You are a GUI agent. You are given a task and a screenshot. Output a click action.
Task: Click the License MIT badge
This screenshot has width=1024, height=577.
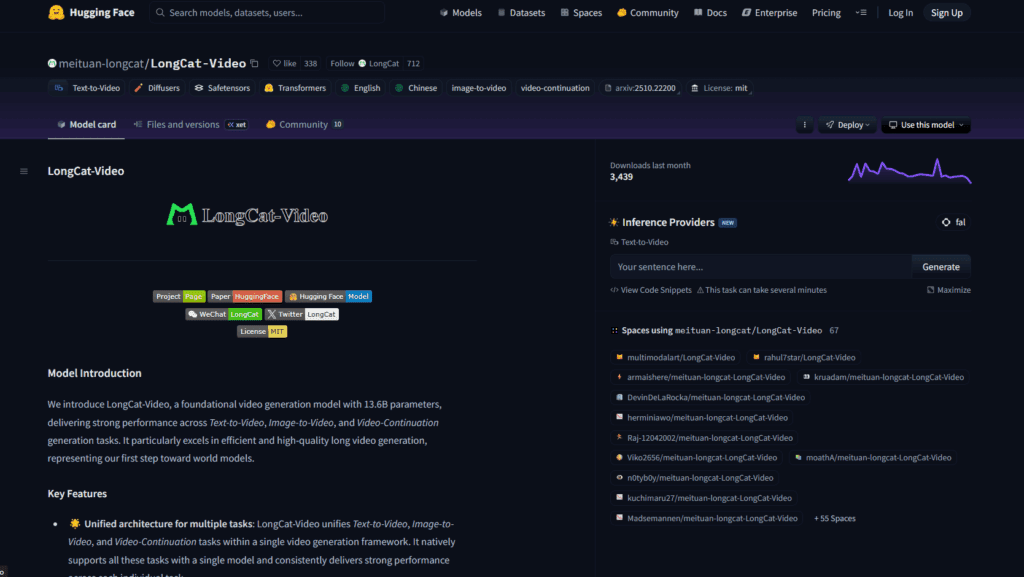(x=262, y=332)
